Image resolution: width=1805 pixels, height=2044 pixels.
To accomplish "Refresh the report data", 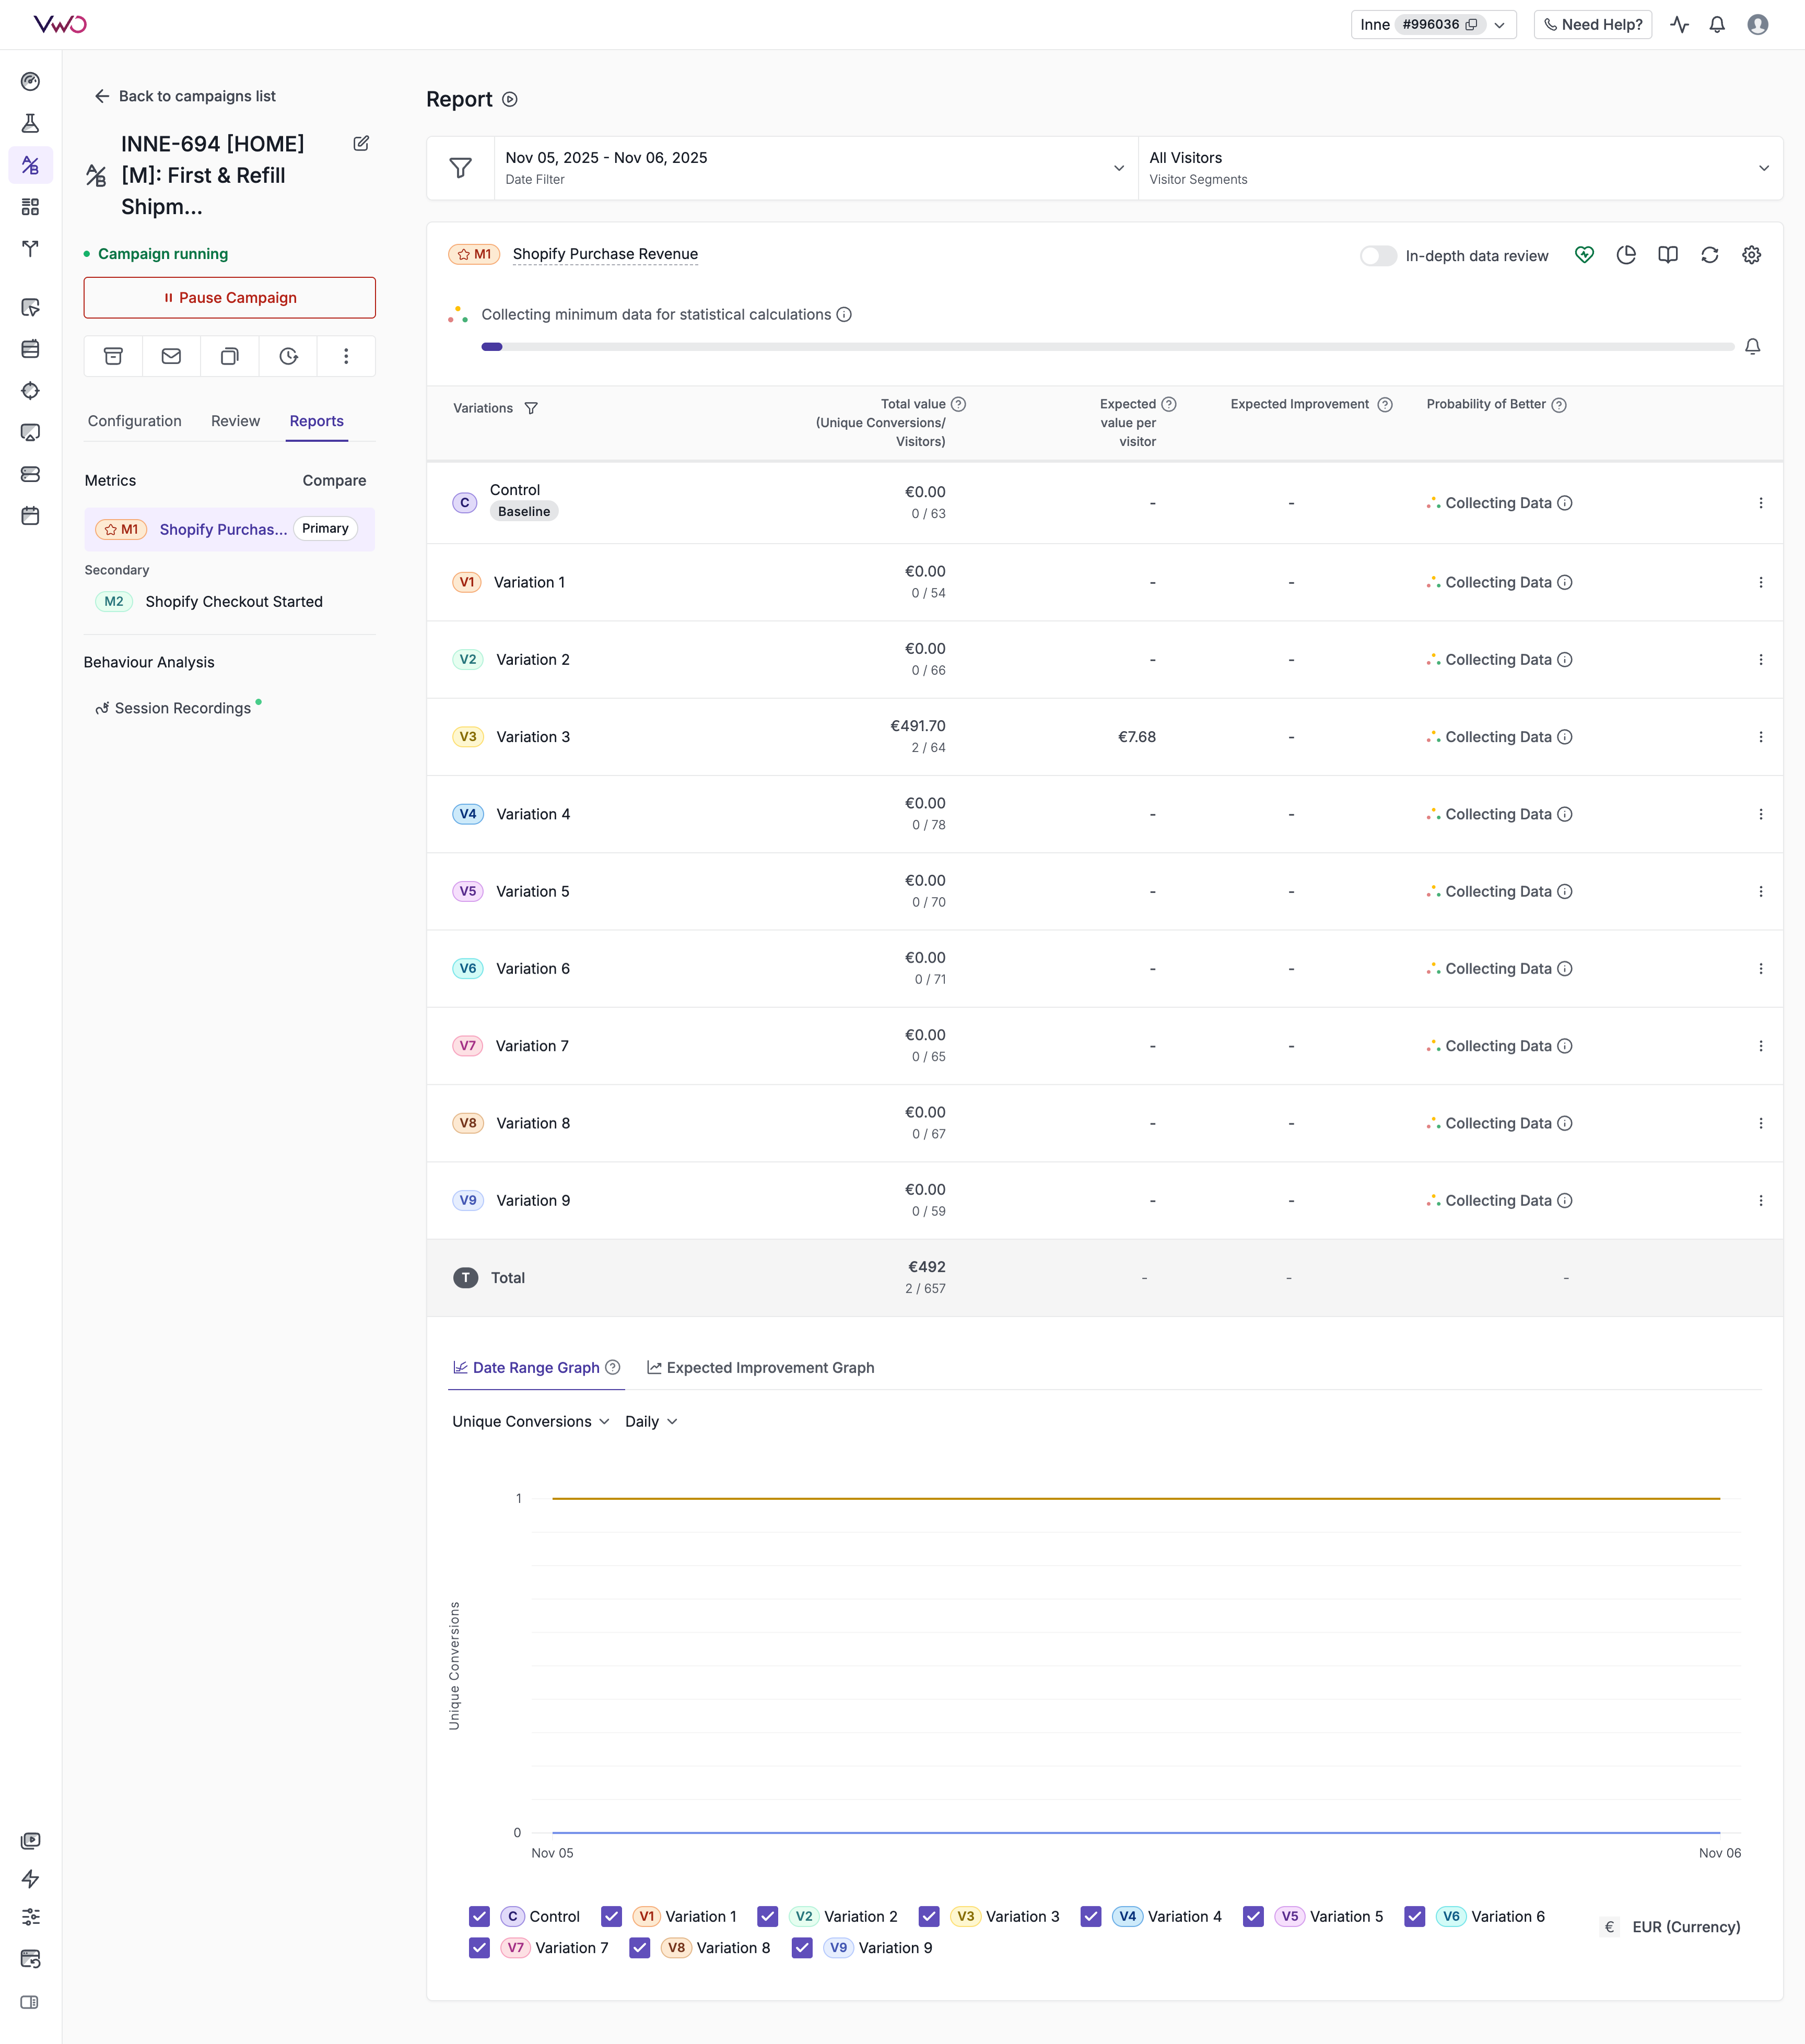I will (1709, 255).
